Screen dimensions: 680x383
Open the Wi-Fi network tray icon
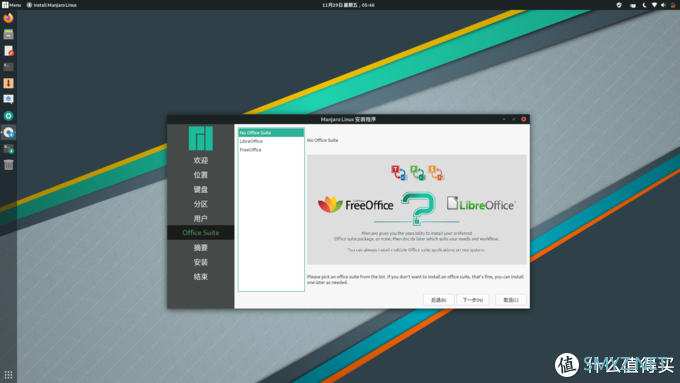654,5
